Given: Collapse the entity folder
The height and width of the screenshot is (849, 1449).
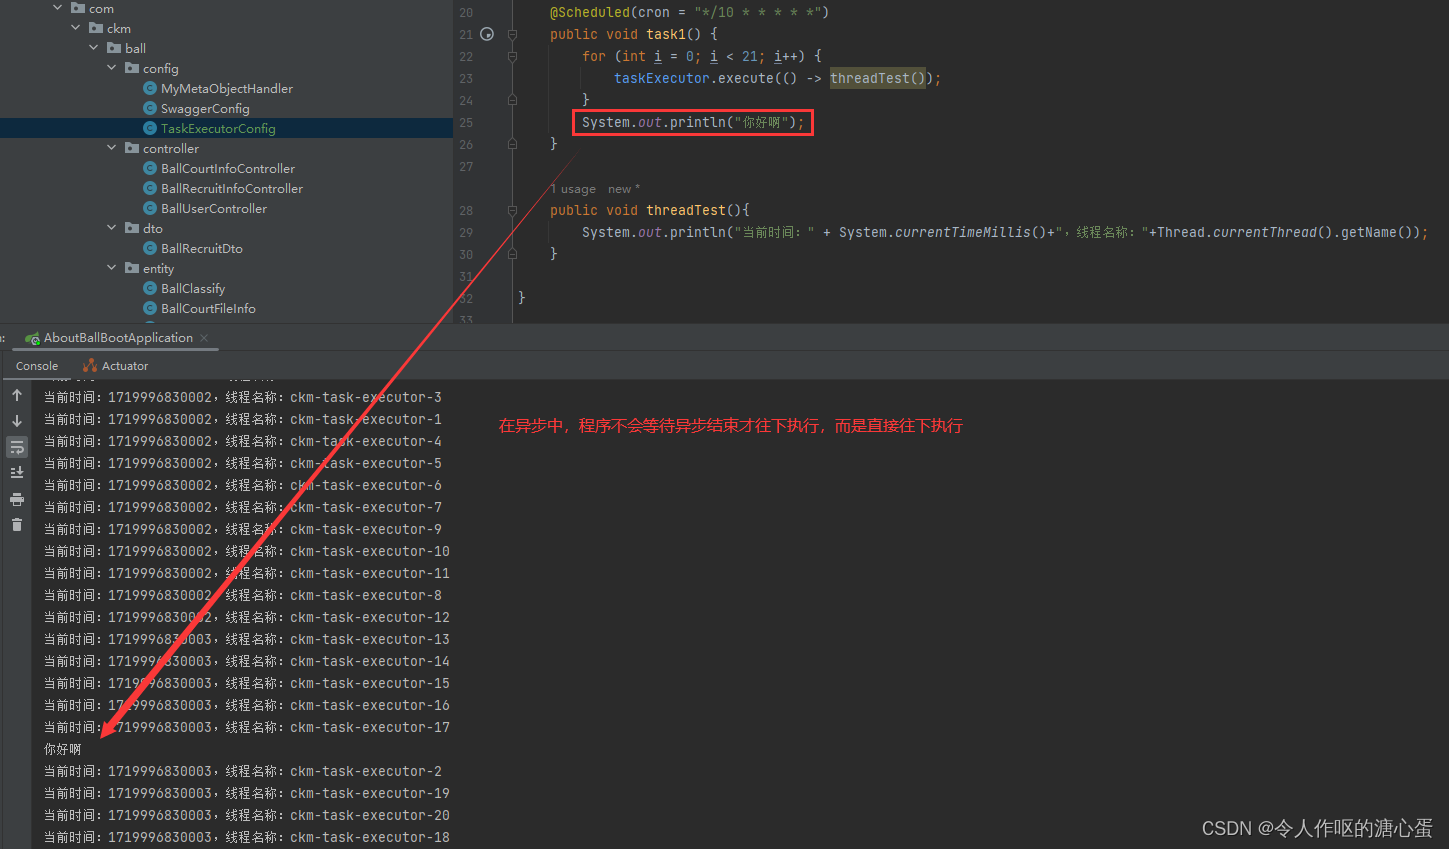Looking at the screenshot, I should click(112, 268).
